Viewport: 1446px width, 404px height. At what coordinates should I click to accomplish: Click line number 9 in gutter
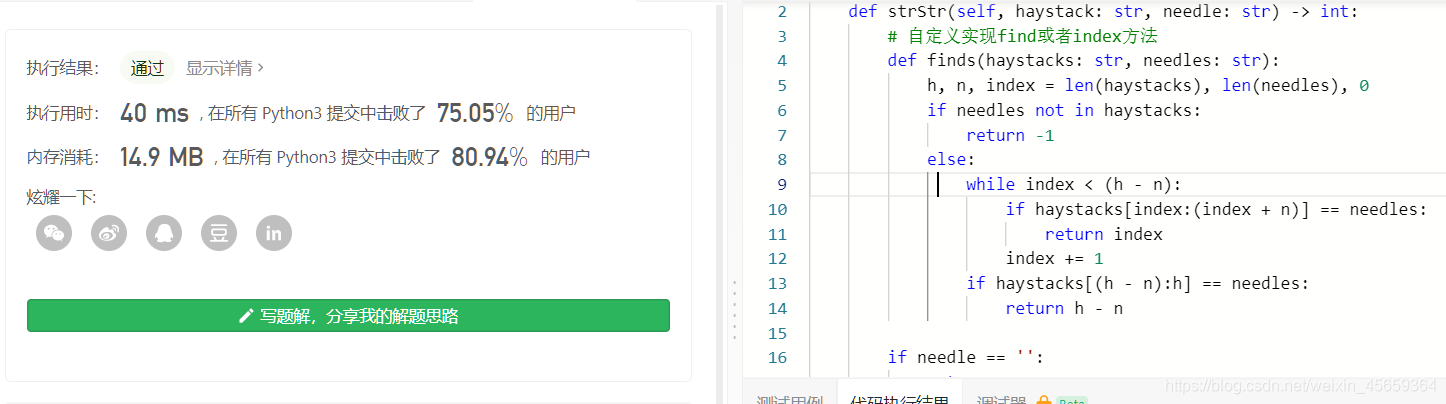(x=782, y=184)
